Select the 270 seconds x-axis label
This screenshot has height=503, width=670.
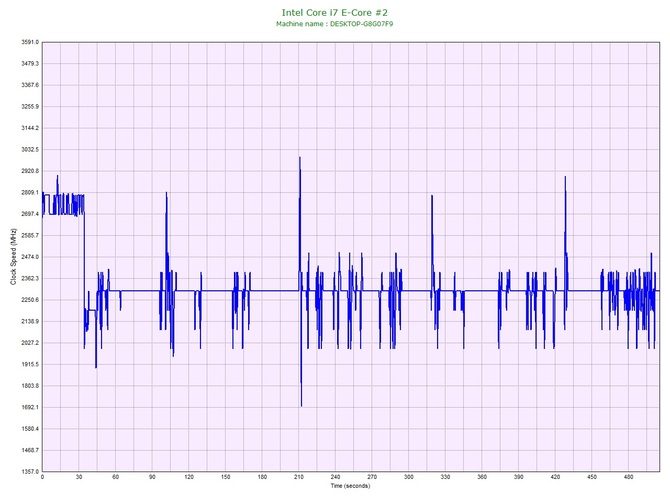coord(372,477)
